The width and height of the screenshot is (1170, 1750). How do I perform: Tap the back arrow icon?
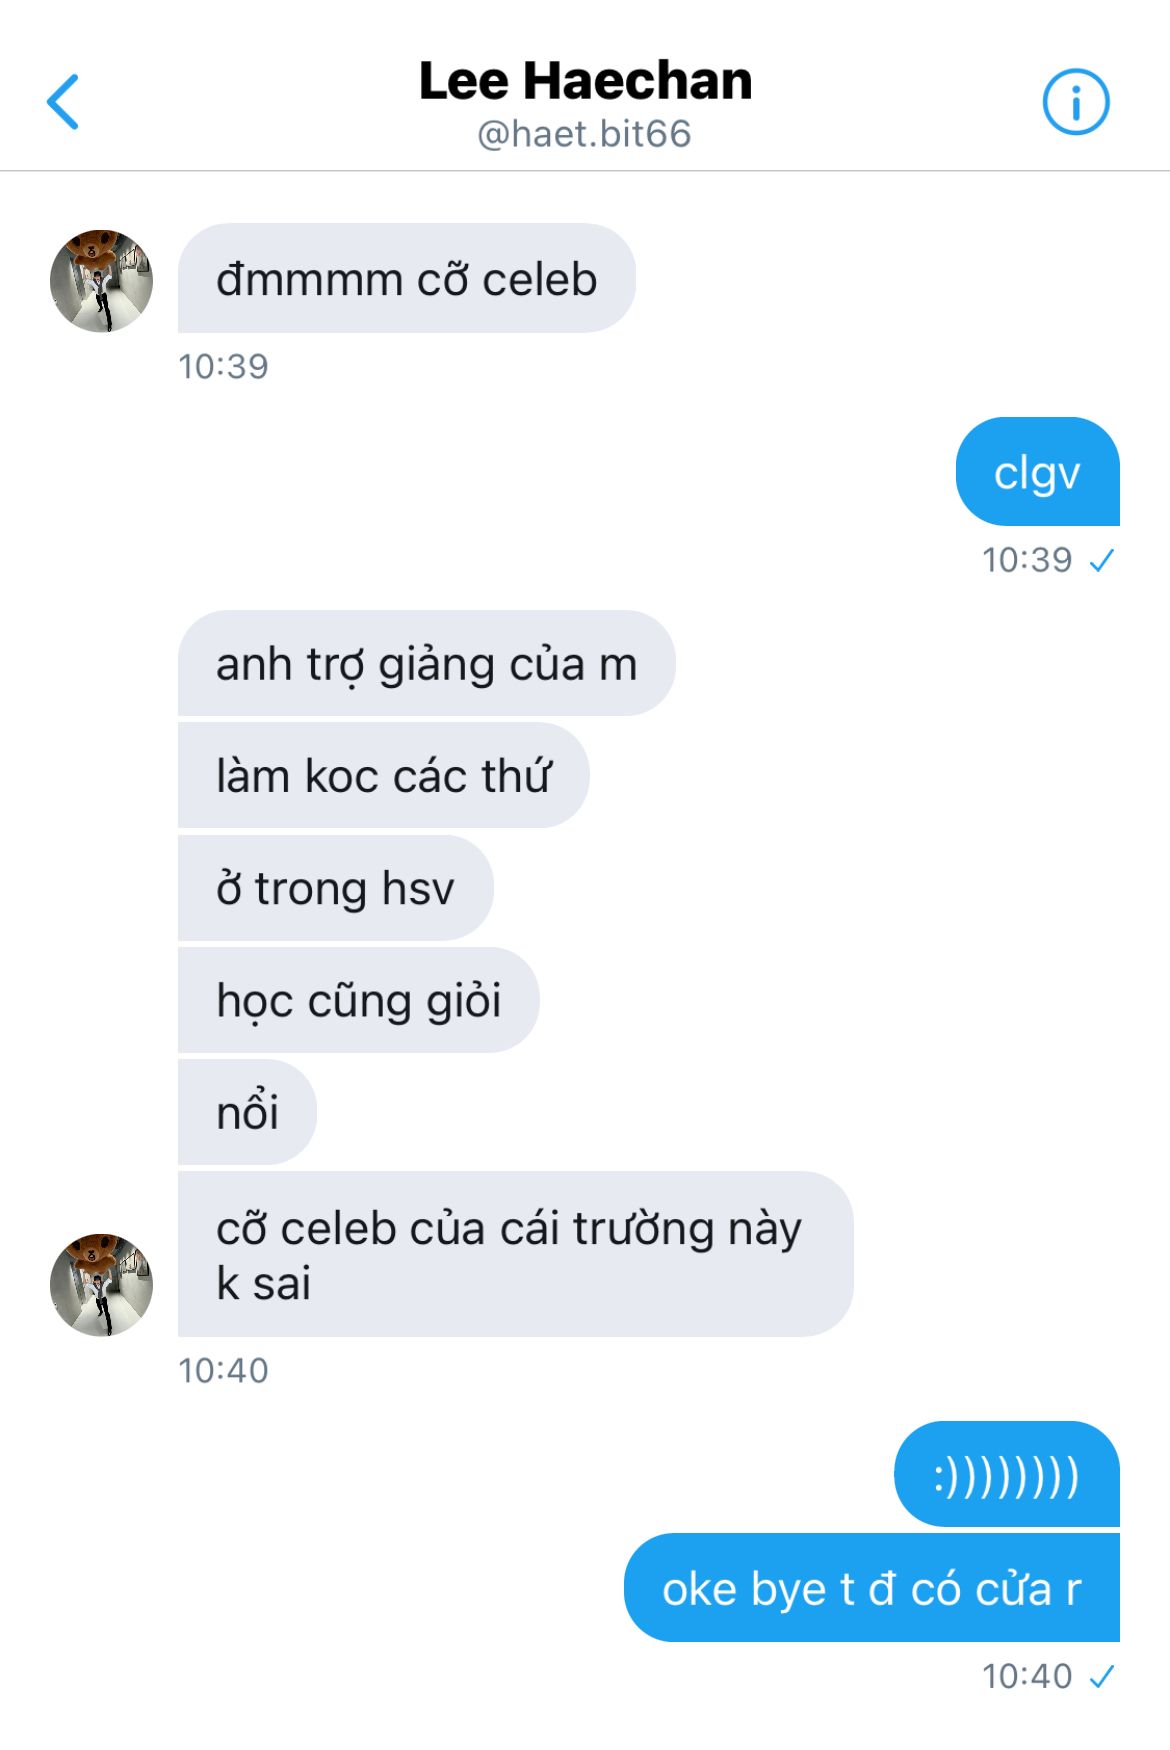click(x=63, y=102)
